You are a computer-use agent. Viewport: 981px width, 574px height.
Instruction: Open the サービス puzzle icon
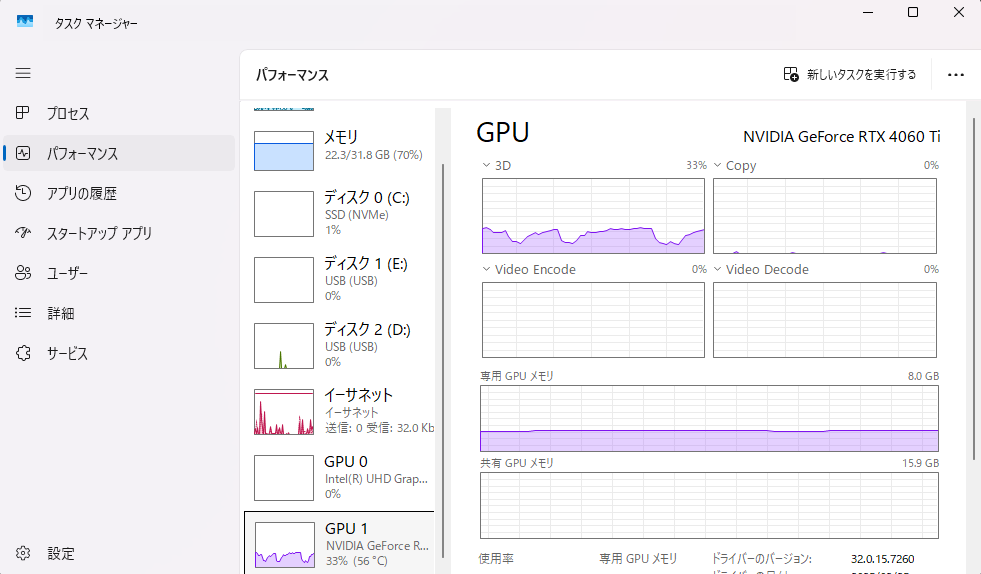[24, 354]
